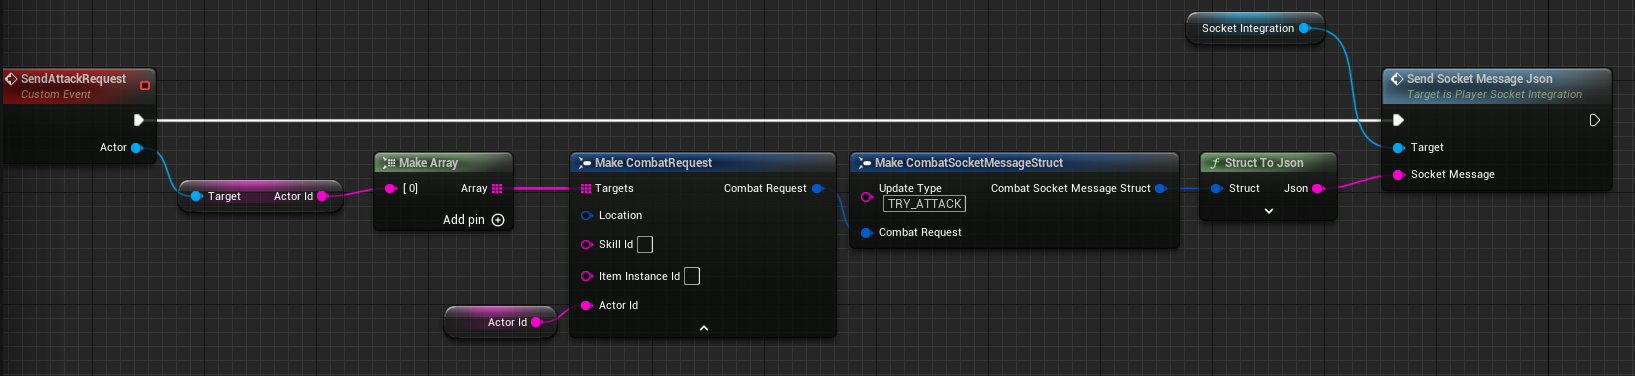
Task: Click Send Socket Message Json execution input pin
Action: 1398,120
